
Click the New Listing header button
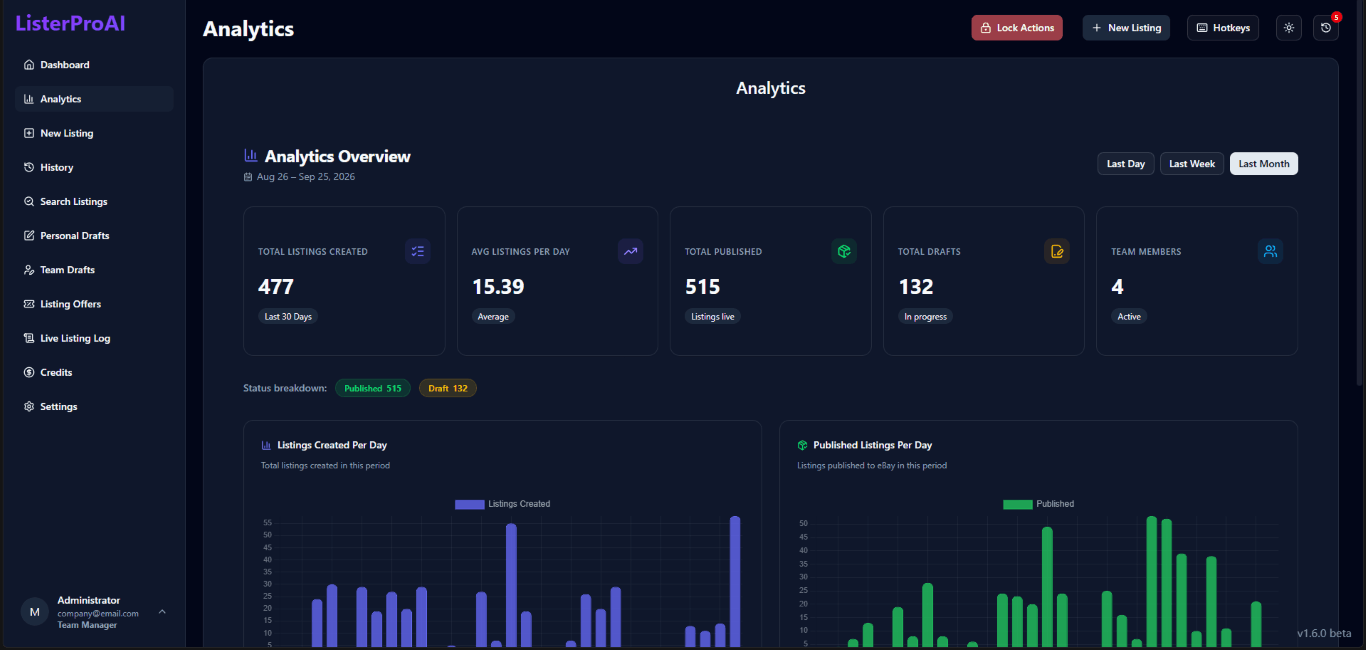coord(1126,28)
